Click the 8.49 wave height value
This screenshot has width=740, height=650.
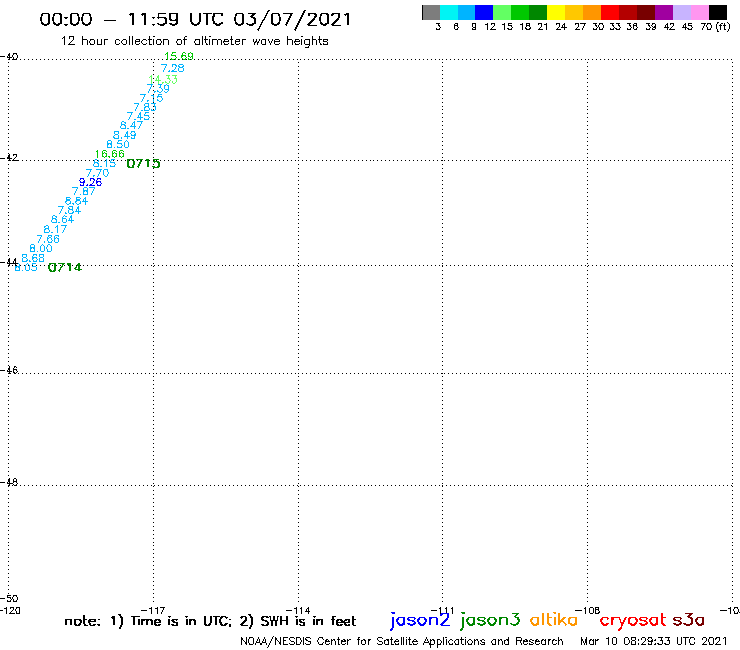125,135
